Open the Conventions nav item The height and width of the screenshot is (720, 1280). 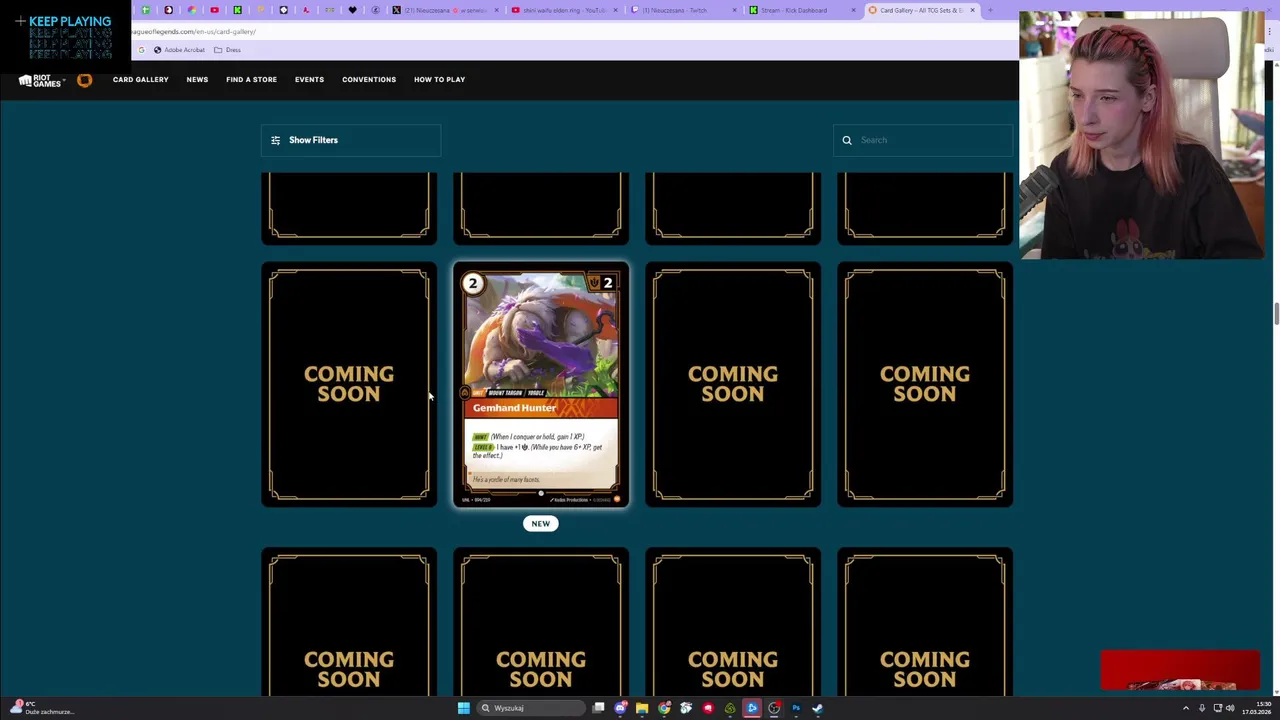(369, 80)
